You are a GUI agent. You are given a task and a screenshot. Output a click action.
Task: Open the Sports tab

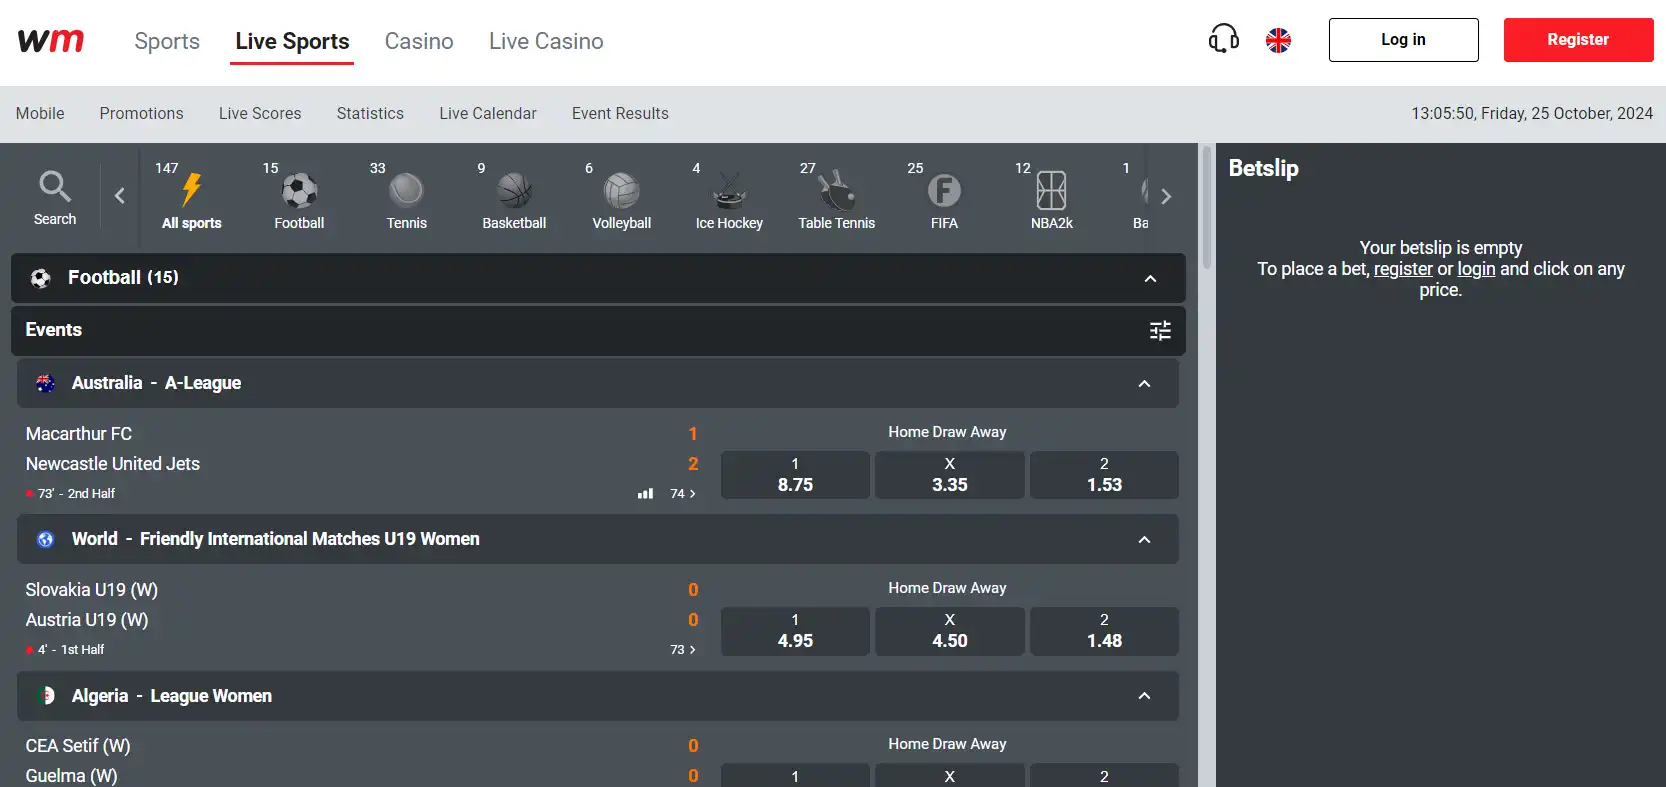click(167, 41)
